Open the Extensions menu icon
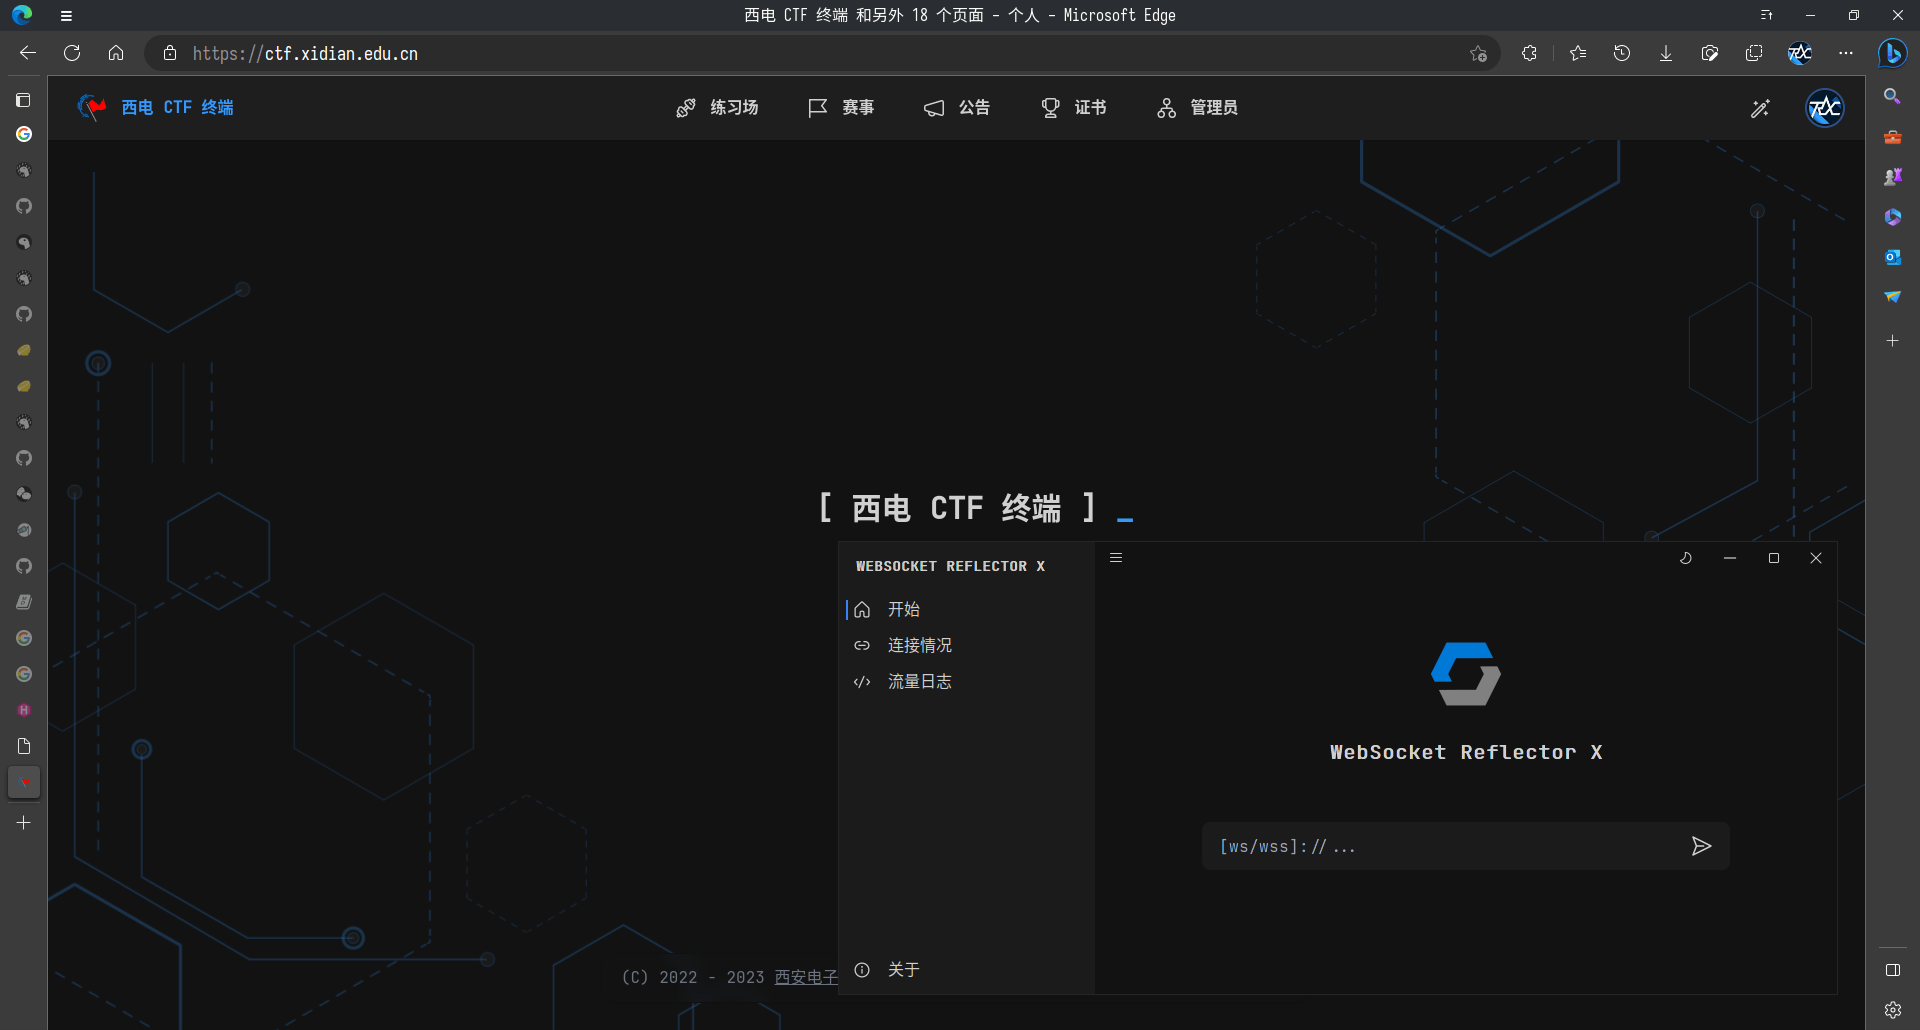The width and height of the screenshot is (1920, 1030). (1529, 53)
